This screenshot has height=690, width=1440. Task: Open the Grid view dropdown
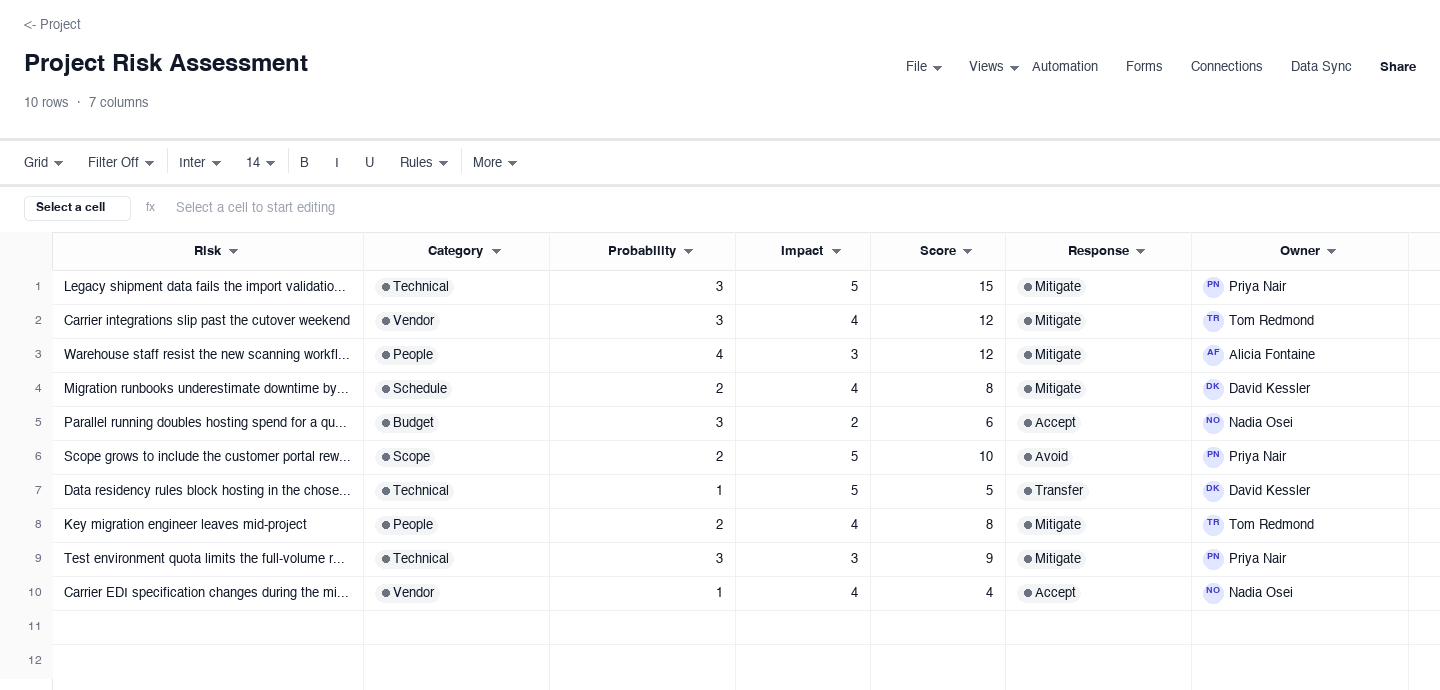coord(44,163)
